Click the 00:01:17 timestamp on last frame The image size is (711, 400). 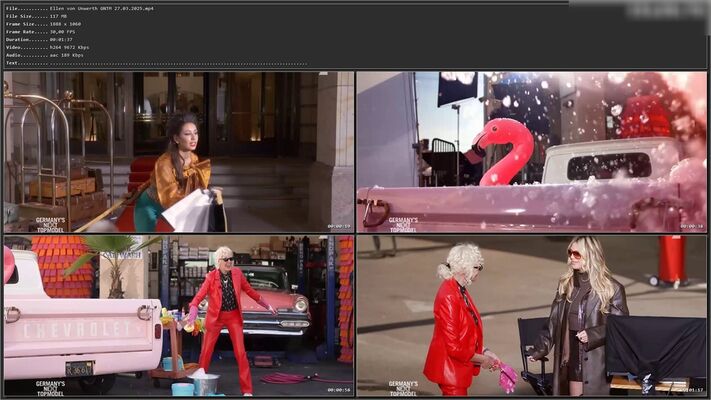click(692, 390)
